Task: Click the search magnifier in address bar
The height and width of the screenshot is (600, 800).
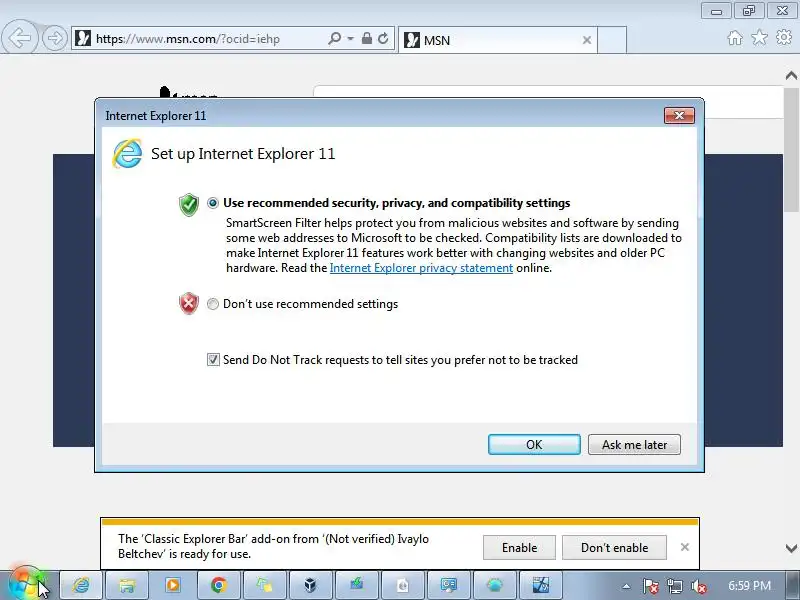Action: coord(334,38)
